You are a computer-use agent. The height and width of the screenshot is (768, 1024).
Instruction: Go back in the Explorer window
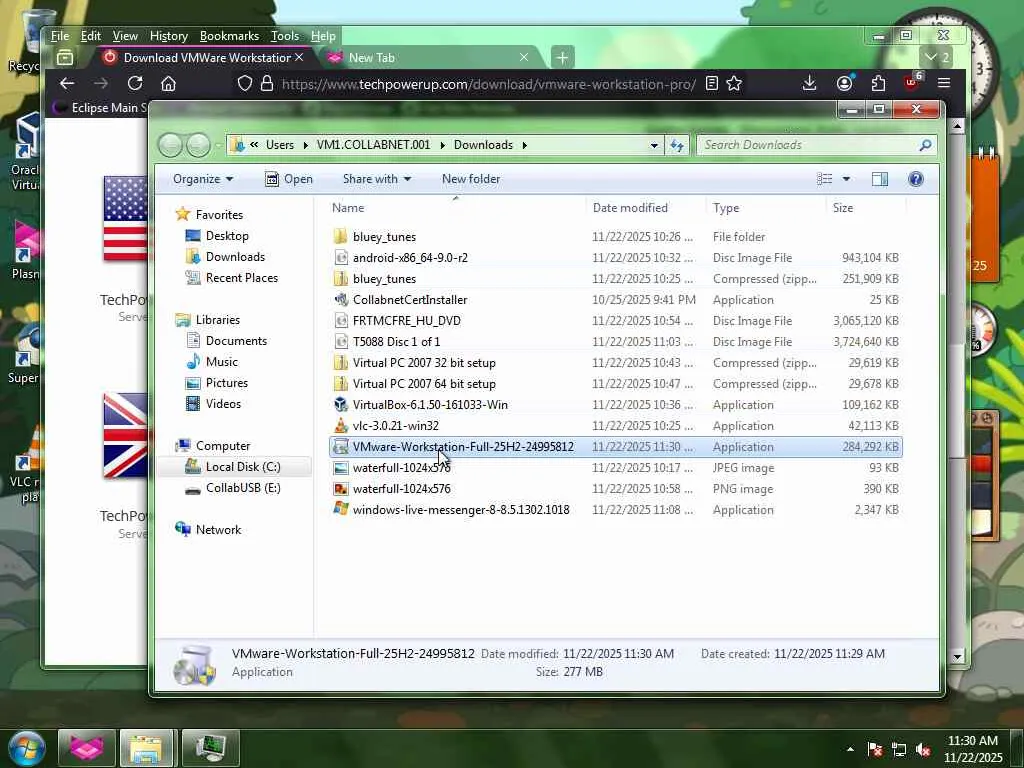(171, 145)
